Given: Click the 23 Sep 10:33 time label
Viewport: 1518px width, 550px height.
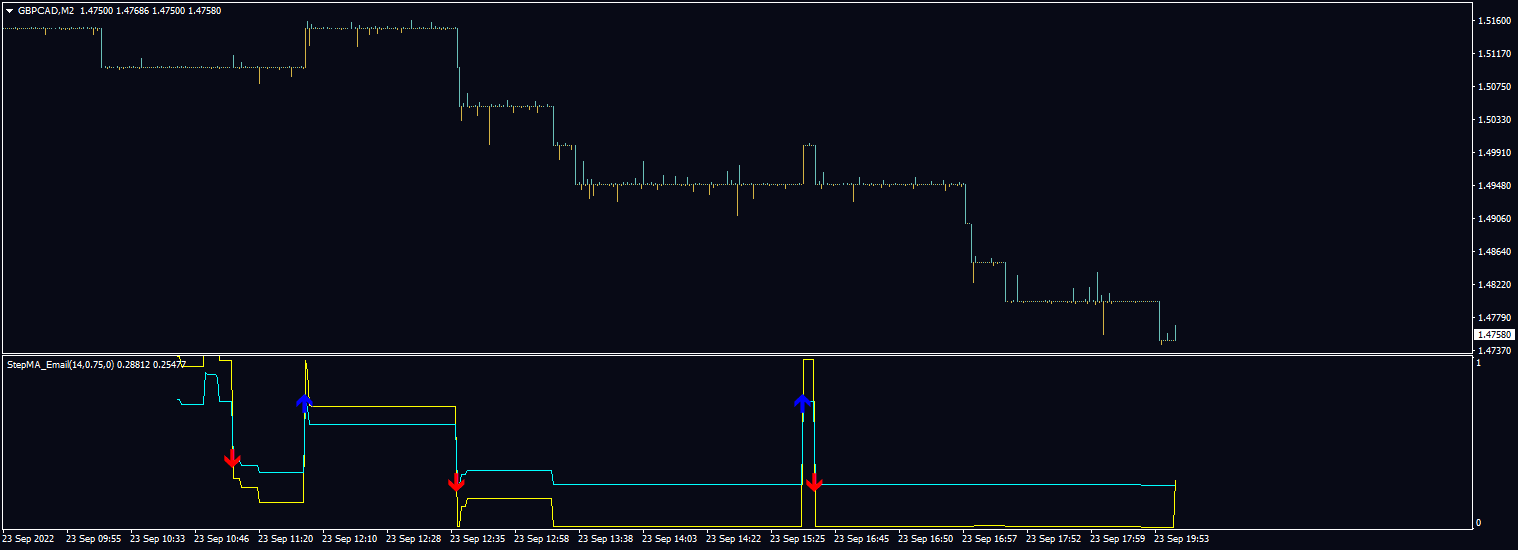Looking at the screenshot, I should 157,538.
